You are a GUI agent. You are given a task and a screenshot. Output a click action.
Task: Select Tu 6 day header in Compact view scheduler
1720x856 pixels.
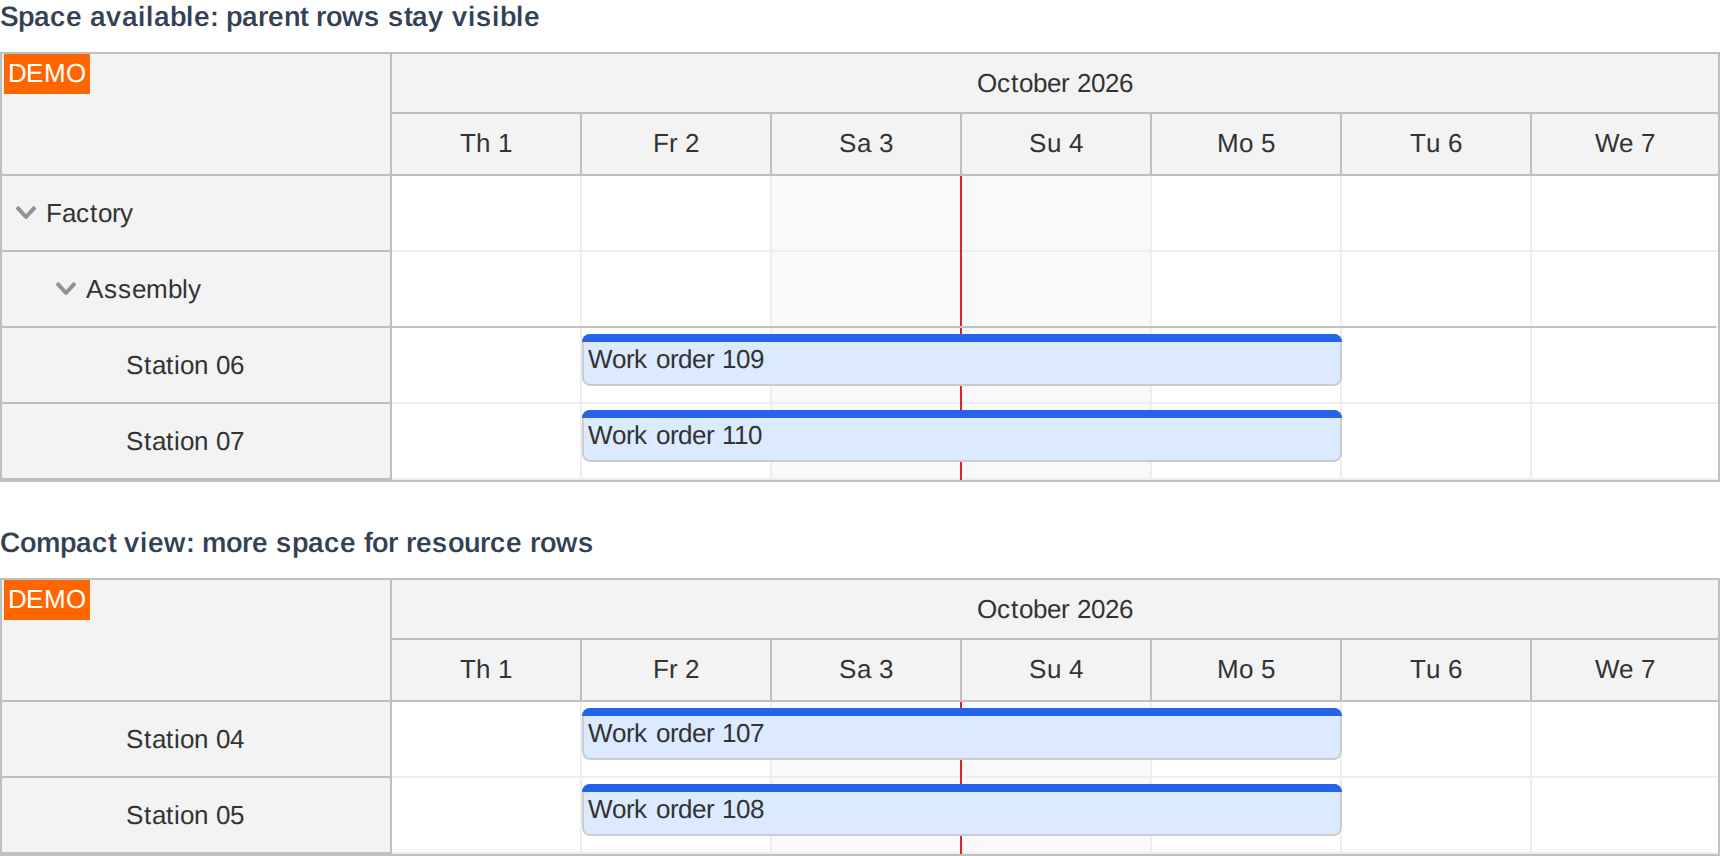coord(1436,670)
